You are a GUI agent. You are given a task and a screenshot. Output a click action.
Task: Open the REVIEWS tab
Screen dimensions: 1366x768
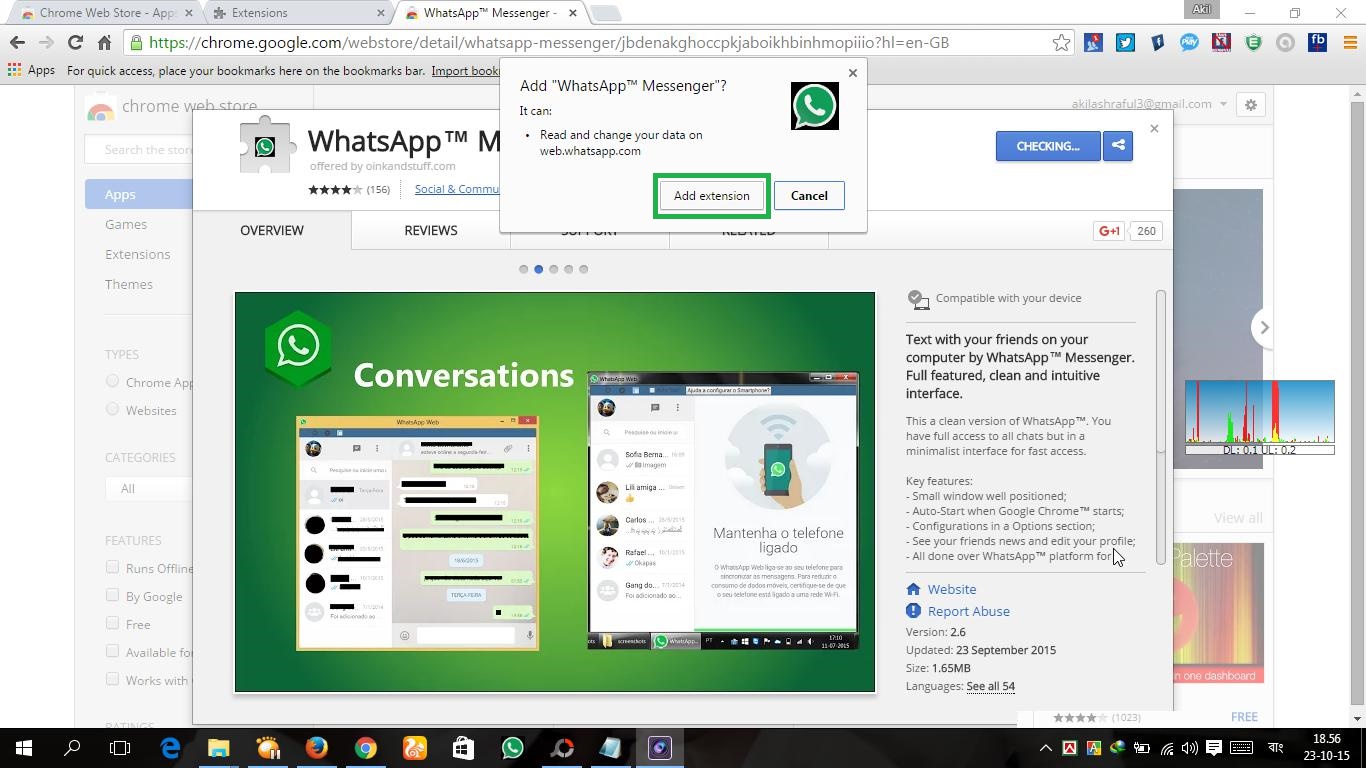pos(431,230)
